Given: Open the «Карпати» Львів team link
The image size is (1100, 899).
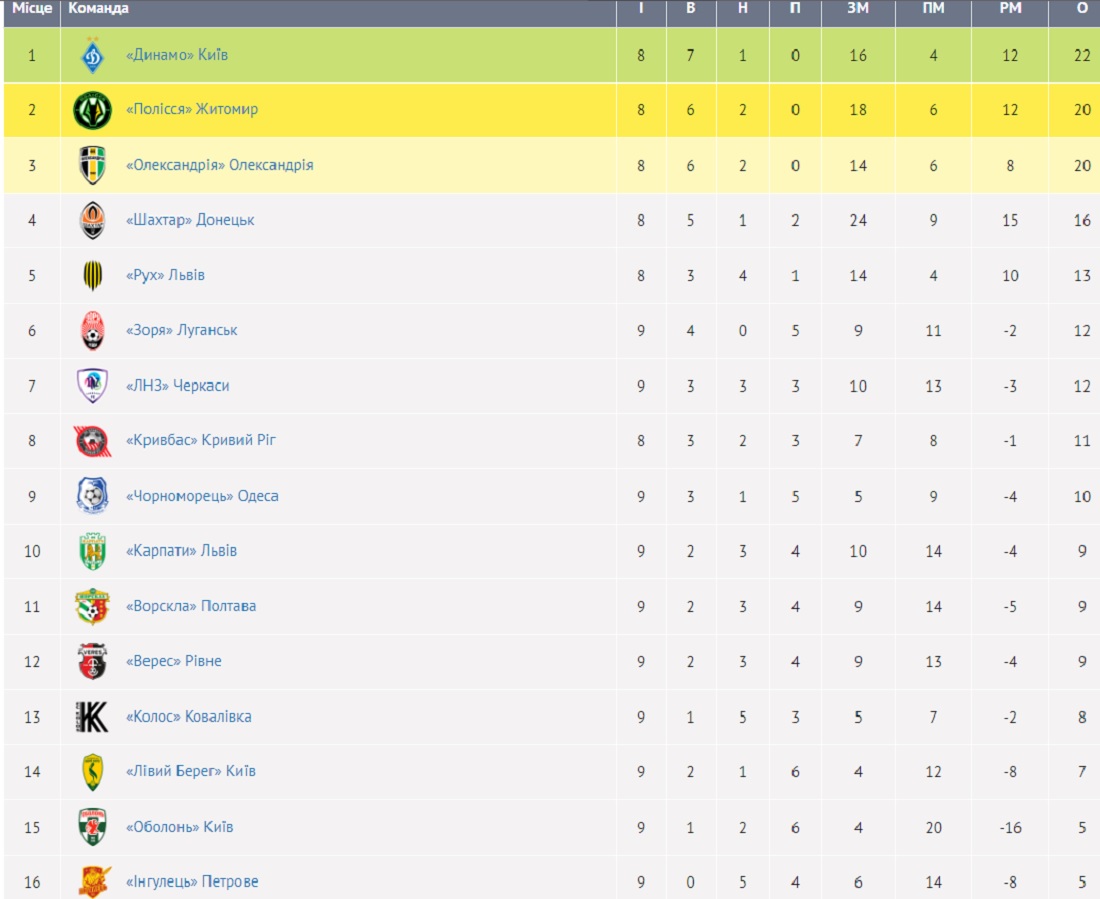Looking at the screenshot, I should 181,551.
